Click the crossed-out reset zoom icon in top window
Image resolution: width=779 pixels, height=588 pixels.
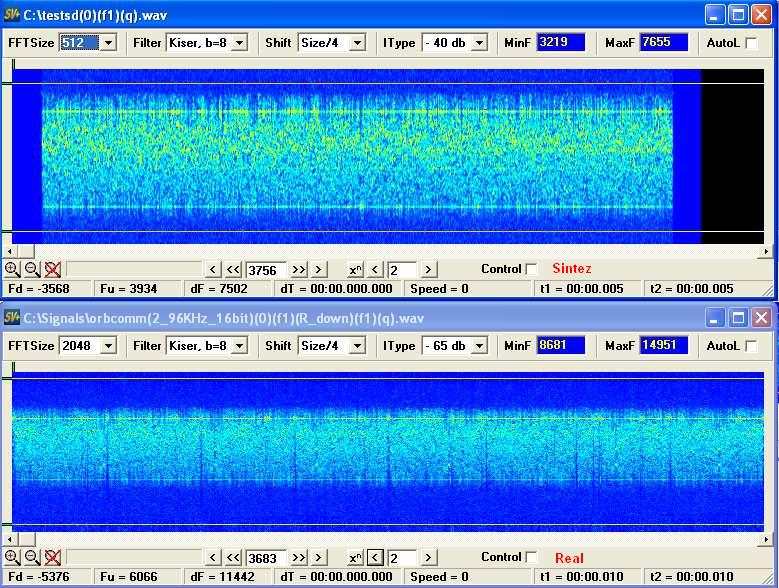coord(53,269)
